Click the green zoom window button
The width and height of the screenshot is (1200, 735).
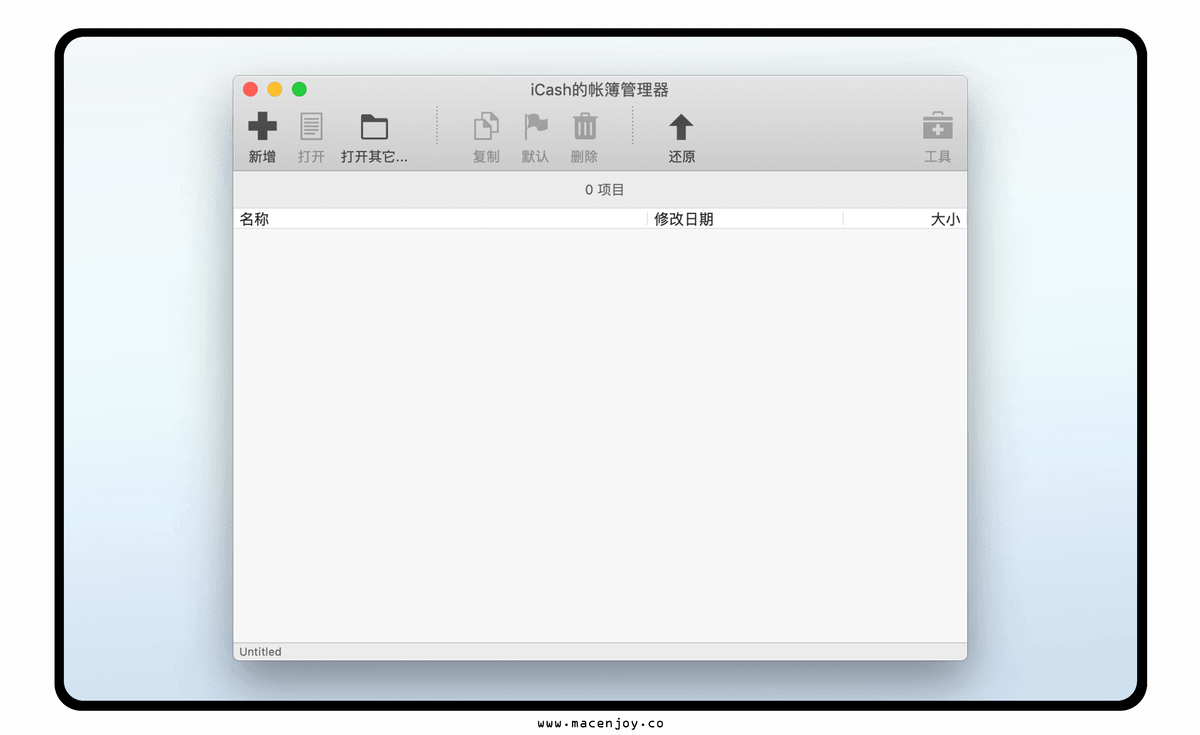[299, 89]
